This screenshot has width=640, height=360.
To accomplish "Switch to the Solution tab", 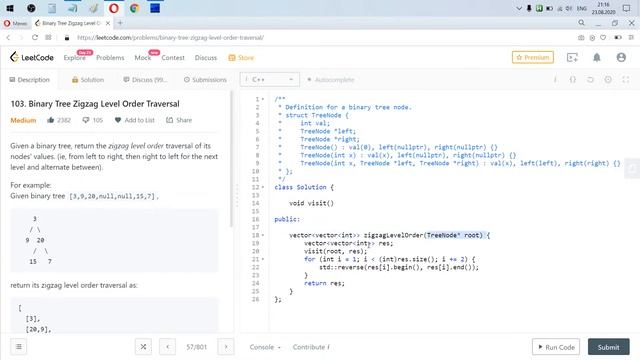I will 88,80.
